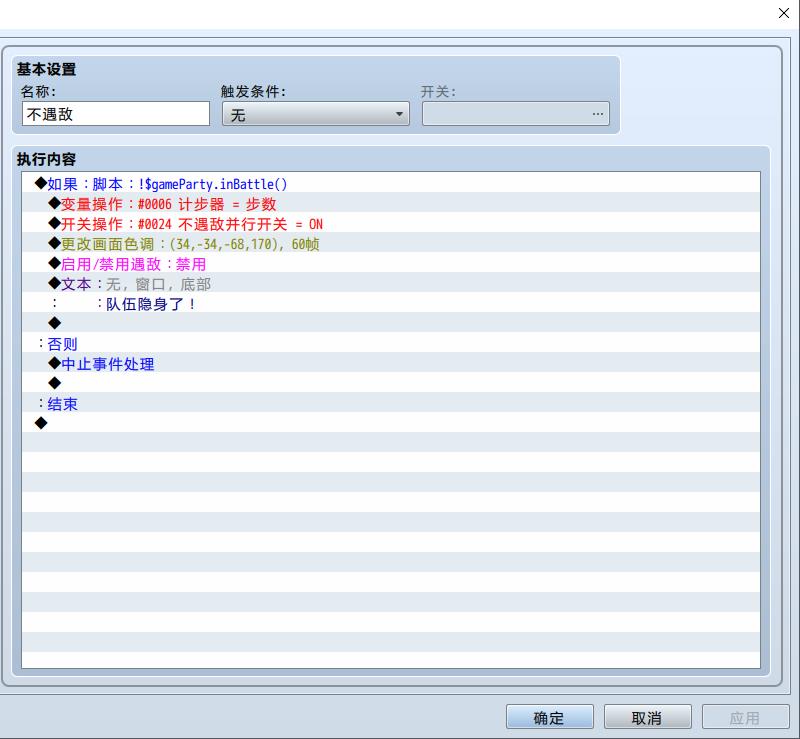Select the 中止事件处理 command line
The width and height of the screenshot is (800, 739).
(391, 364)
